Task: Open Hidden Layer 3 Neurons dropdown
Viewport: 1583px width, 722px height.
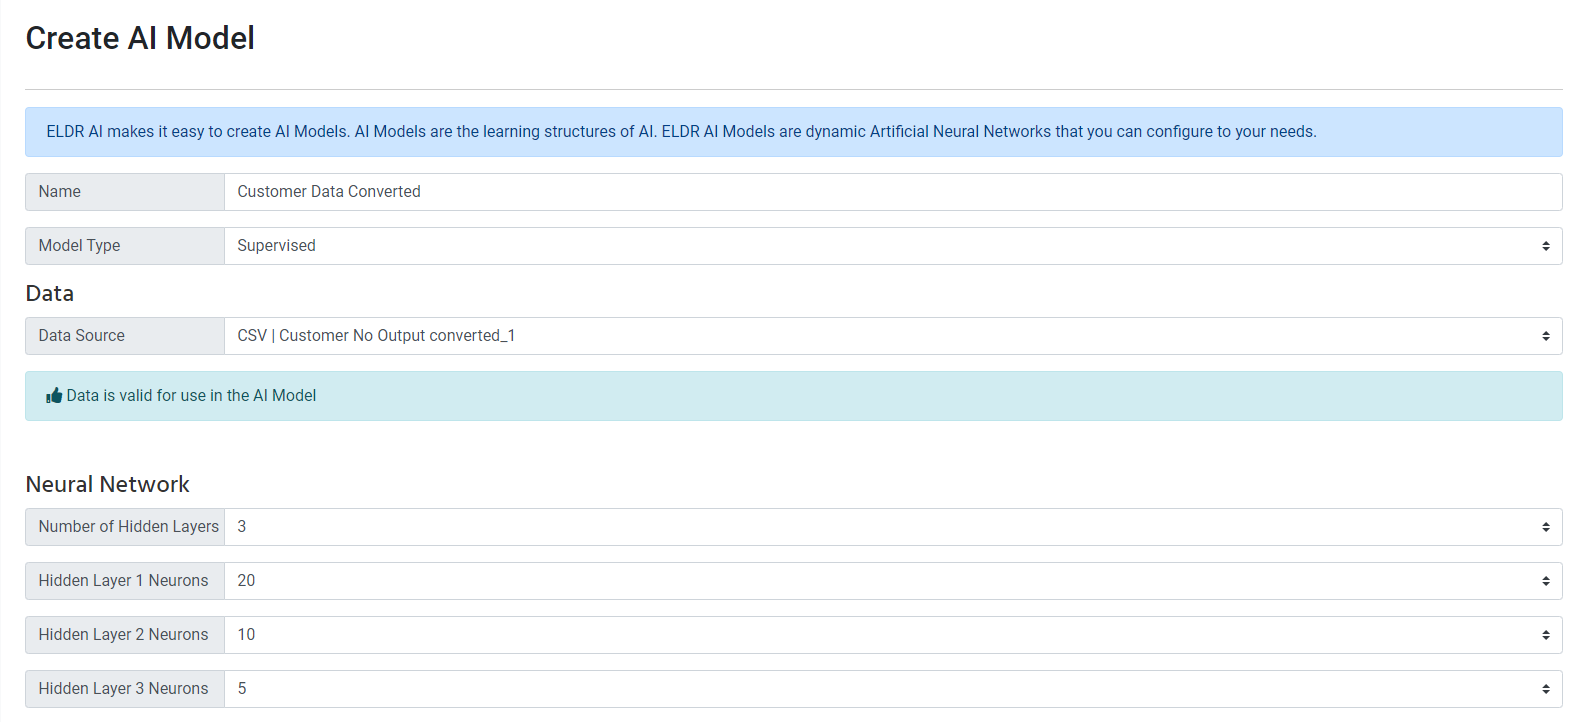Action: point(892,689)
